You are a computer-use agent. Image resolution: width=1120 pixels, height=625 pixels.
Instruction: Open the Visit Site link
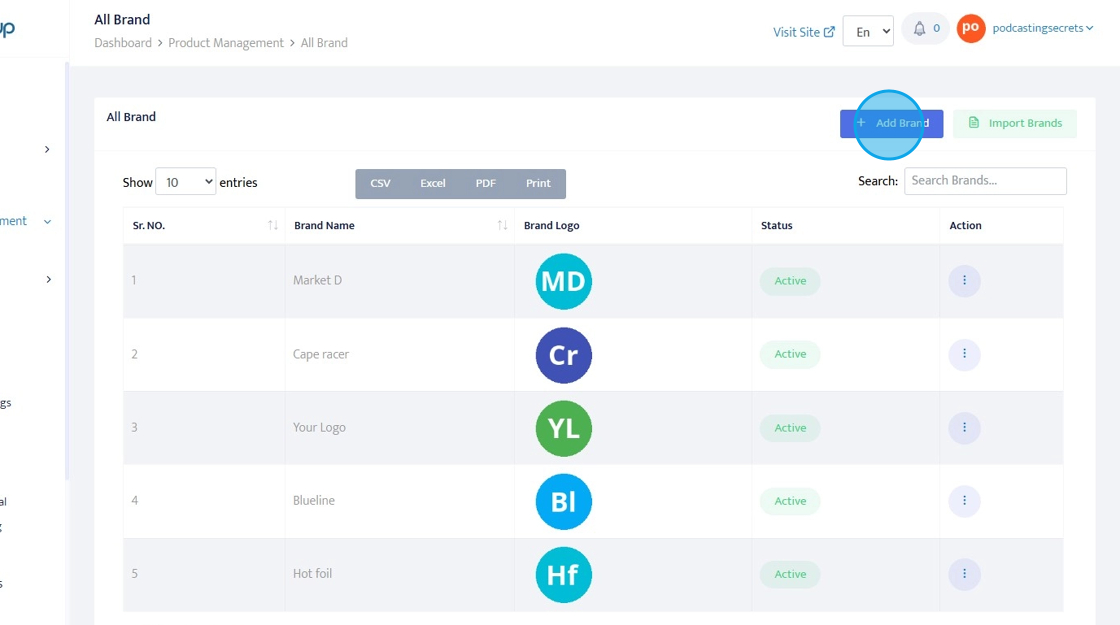(x=803, y=32)
